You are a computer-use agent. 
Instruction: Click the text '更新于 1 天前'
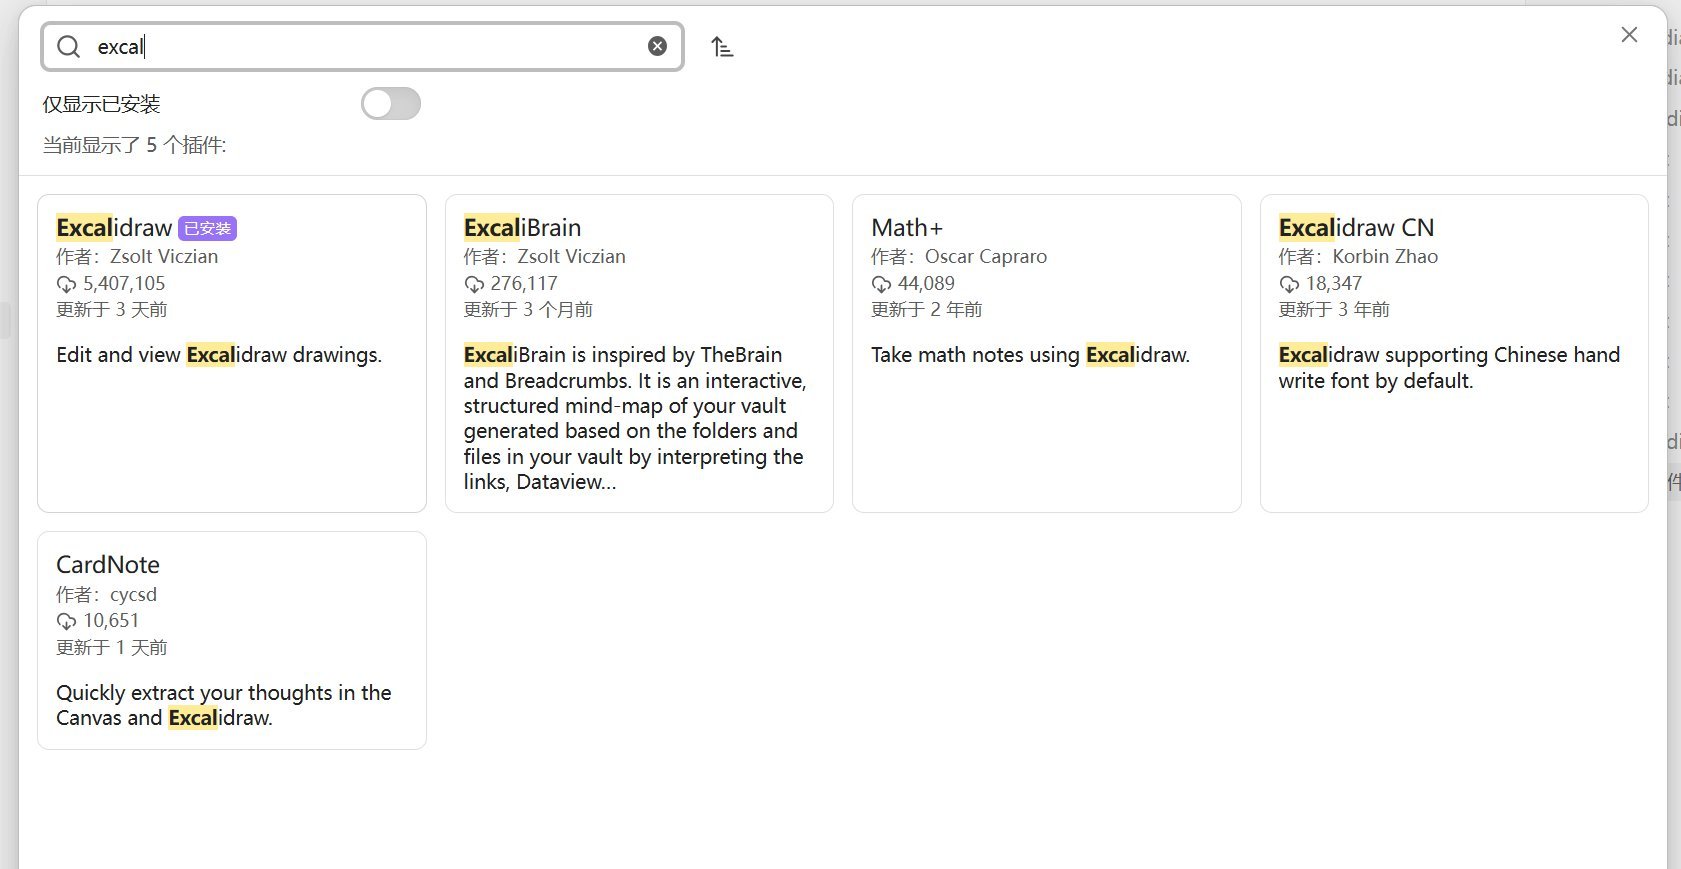point(111,648)
